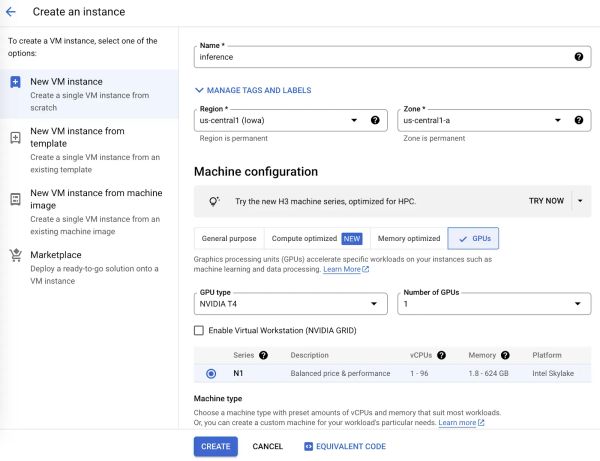Expand Manage Tags and Labels section
The image size is (600, 461).
click(x=253, y=90)
